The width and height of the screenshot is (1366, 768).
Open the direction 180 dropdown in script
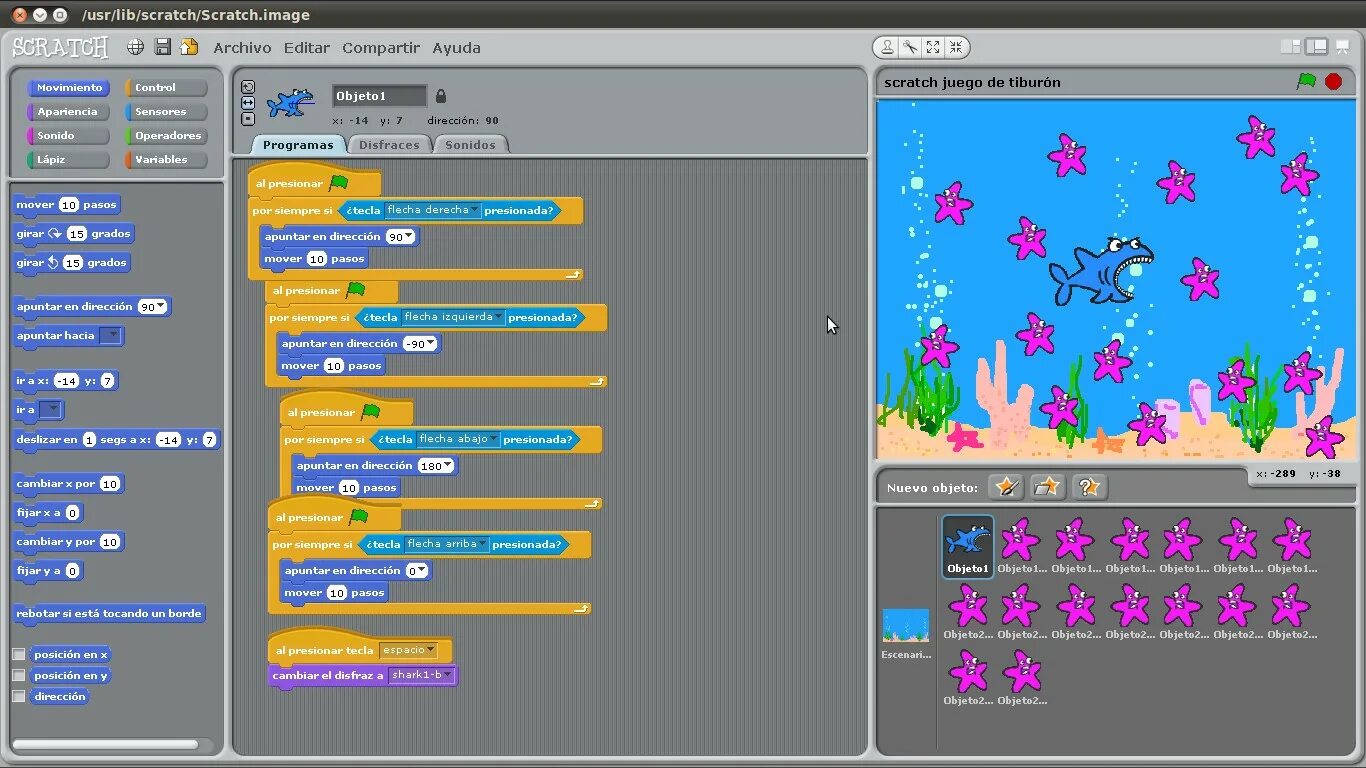436,465
